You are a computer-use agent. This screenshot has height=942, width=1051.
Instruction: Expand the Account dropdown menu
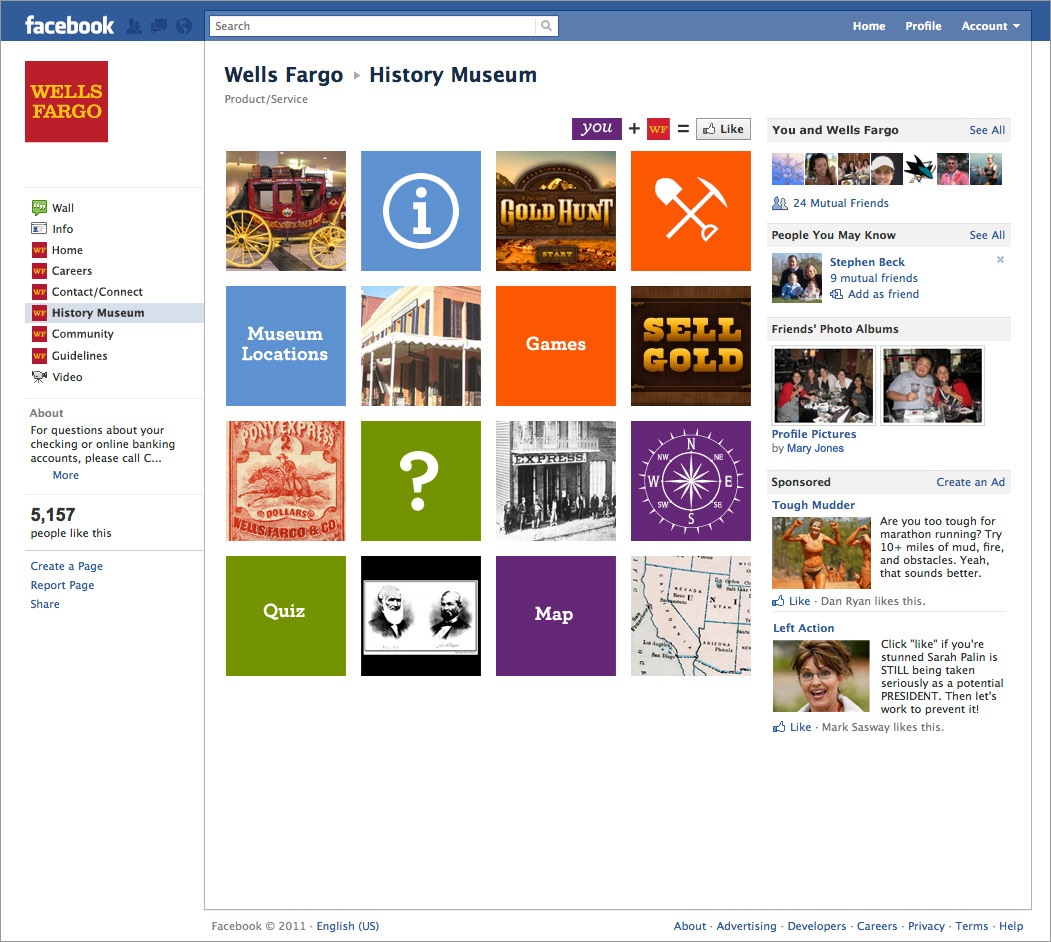991,26
